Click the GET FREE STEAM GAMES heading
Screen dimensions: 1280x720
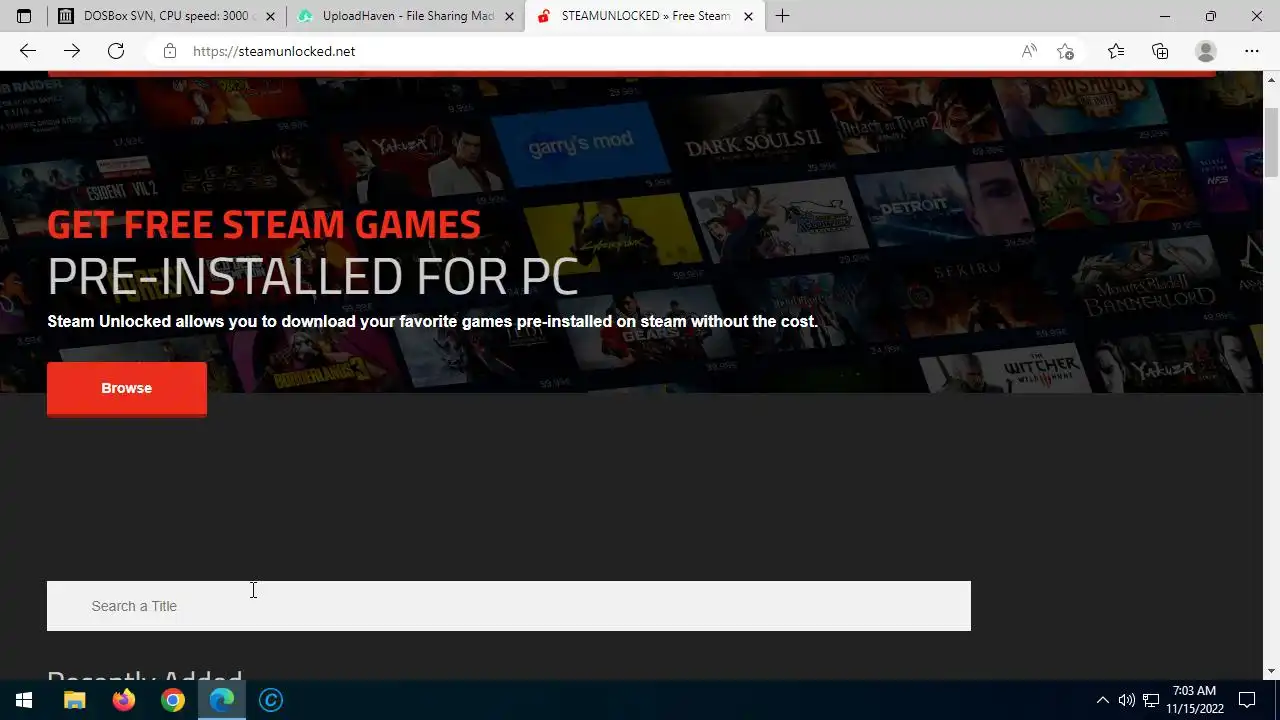pyautogui.click(x=264, y=225)
